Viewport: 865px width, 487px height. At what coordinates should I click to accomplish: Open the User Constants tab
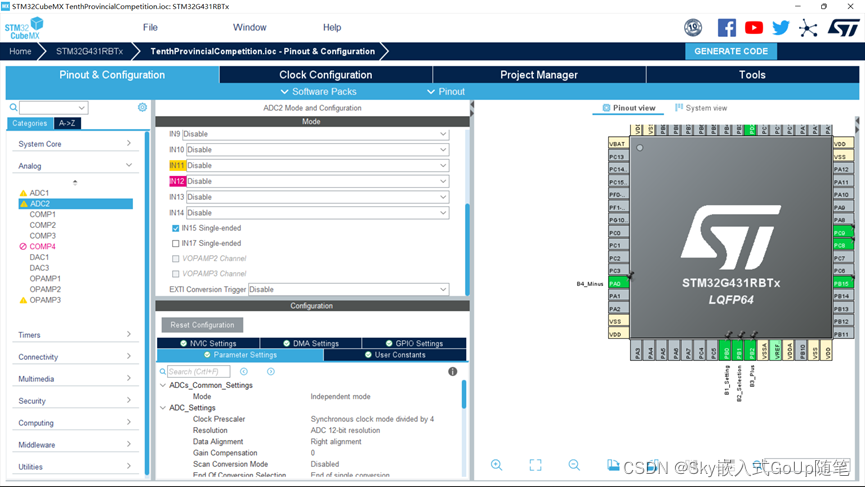coord(395,355)
